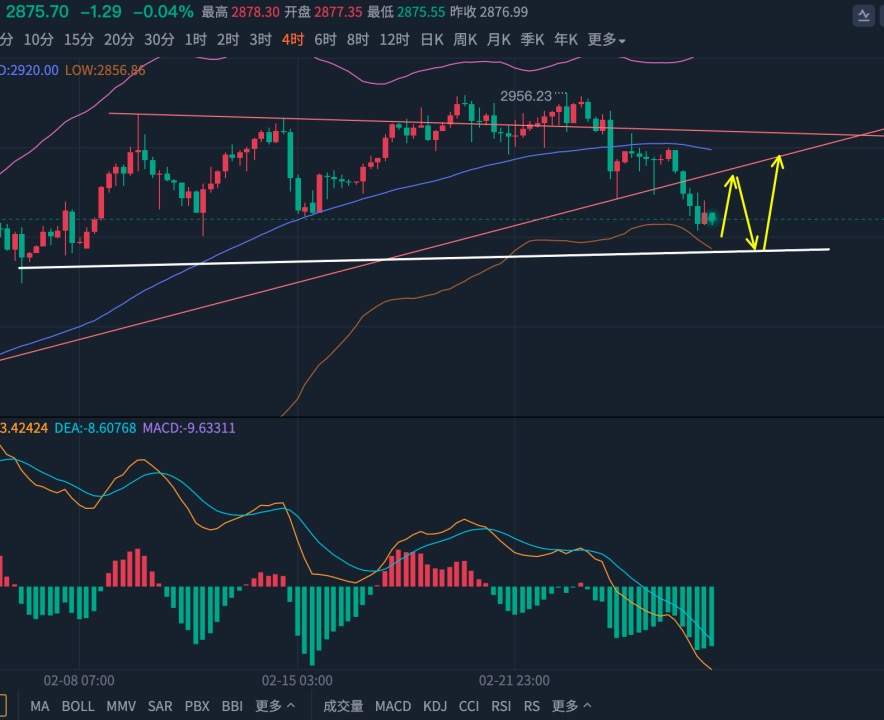Screen dimensions: 884x720
Task: Expand the 更多 timeframe dropdown
Action: (x=606, y=39)
